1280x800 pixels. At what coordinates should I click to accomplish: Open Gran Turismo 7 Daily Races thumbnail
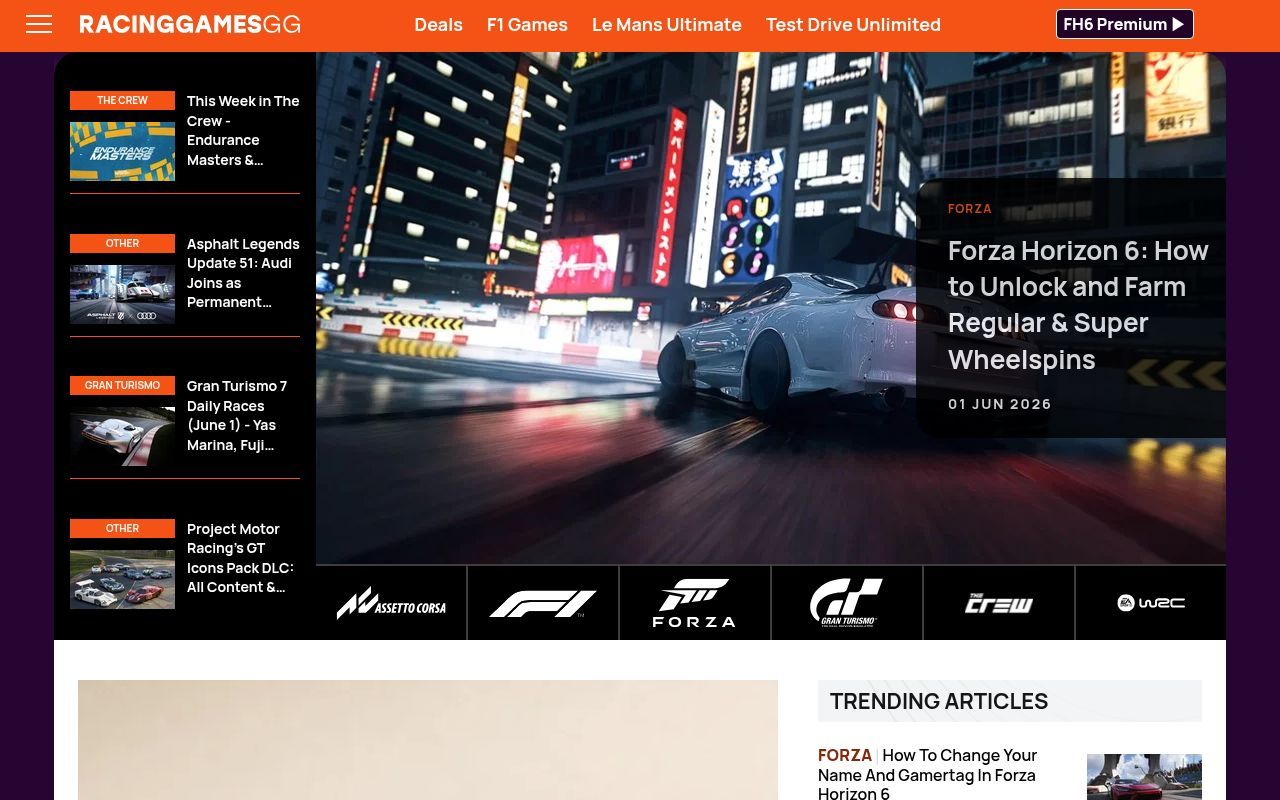(x=122, y=436)
